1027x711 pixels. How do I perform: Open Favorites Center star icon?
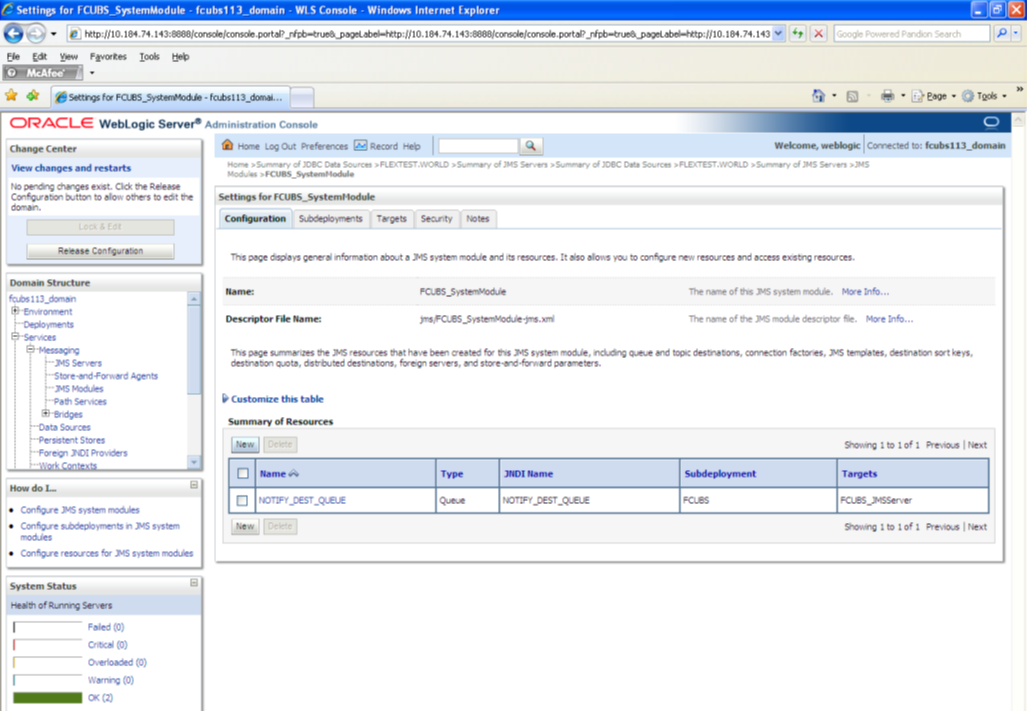(x=11, y=96)
